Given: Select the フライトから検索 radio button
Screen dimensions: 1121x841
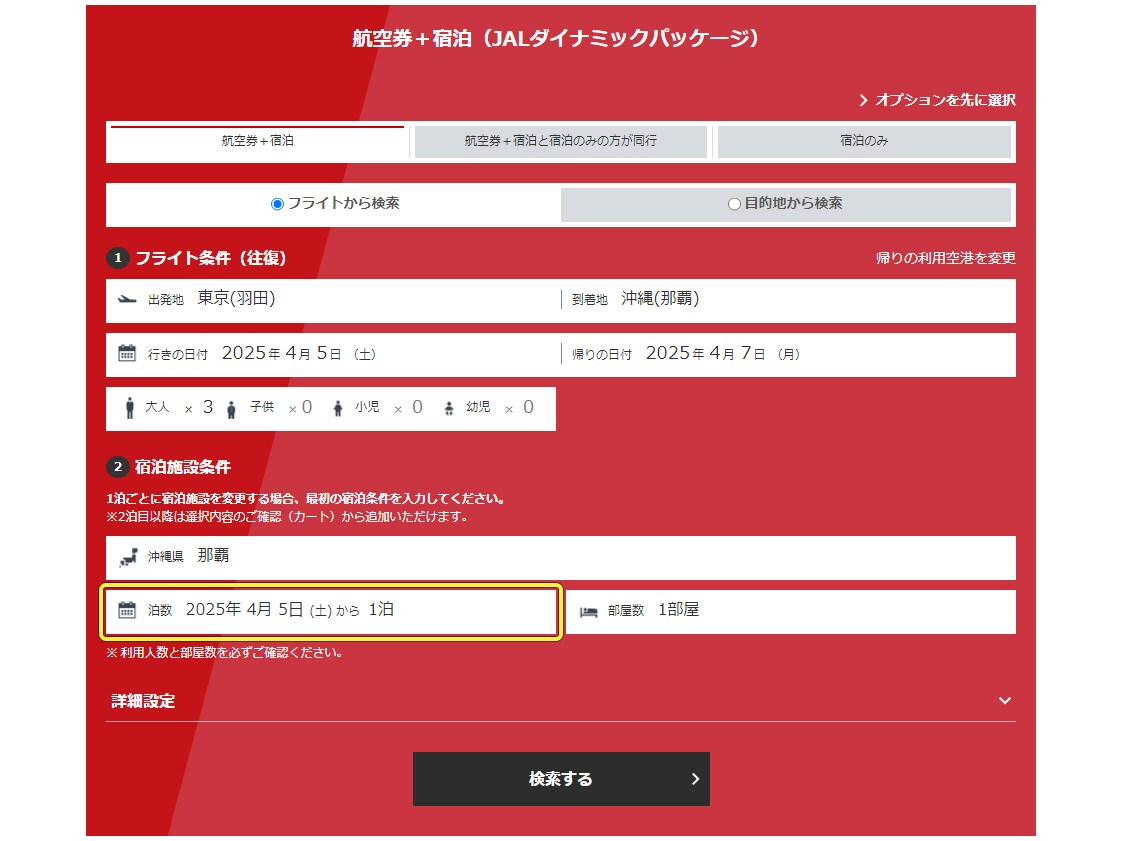Looking at the screenshot, I should coord(278,204).
